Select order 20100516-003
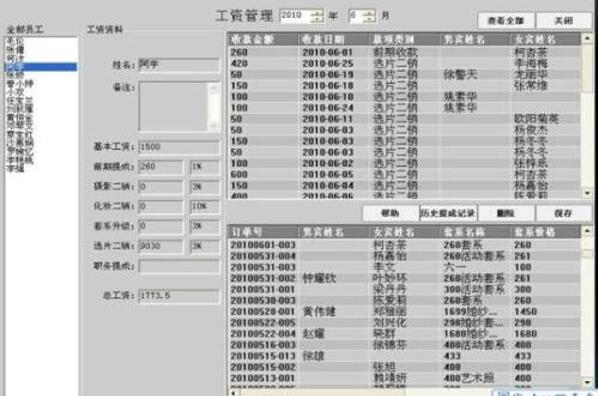Screen dimensions: 598x396 coord(404,345)
